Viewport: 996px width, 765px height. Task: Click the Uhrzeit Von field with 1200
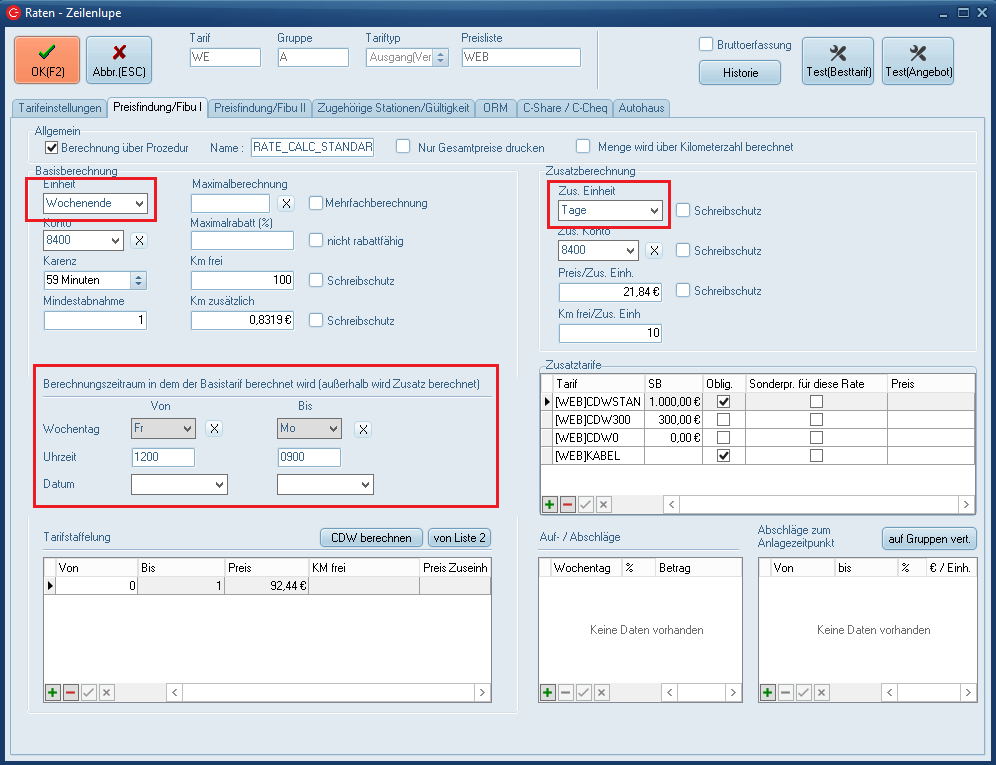163,457
